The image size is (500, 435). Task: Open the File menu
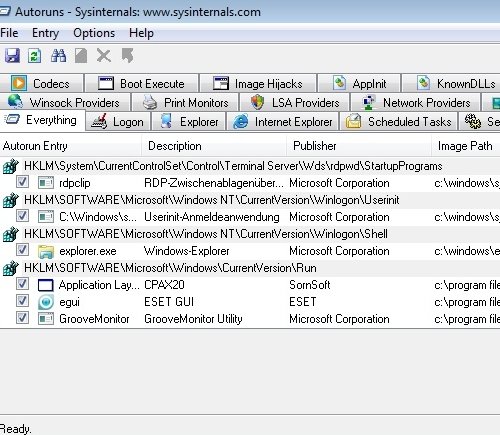click(x=9, y=33)
